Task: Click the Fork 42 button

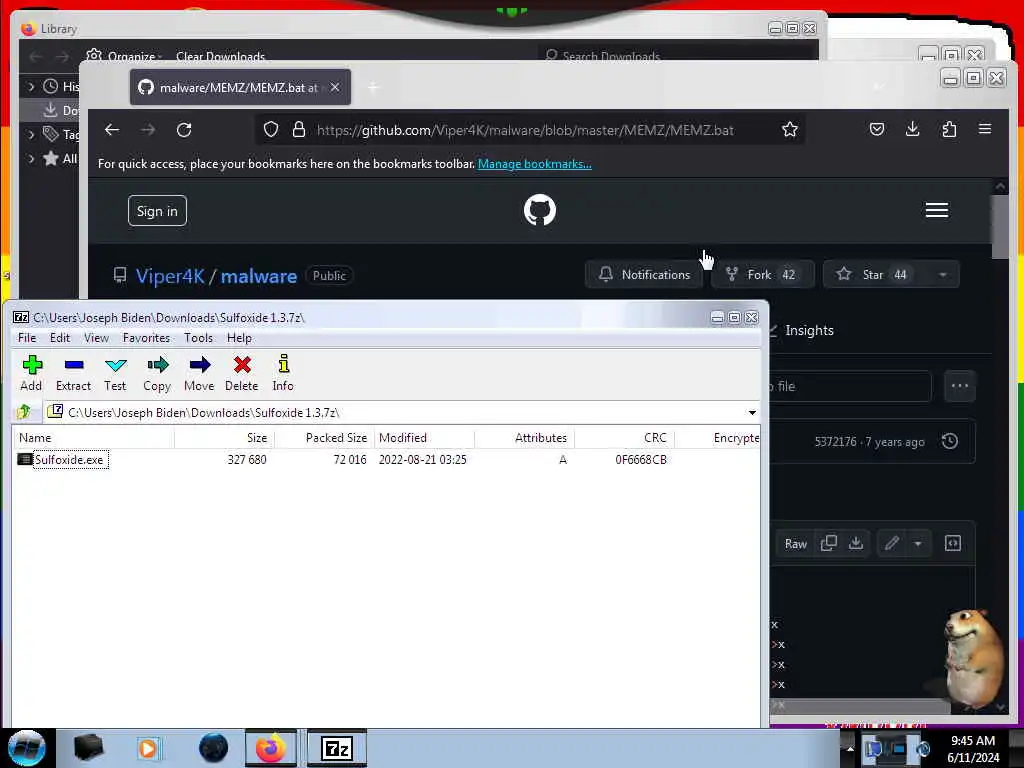Action: click(x=762, y=274)
